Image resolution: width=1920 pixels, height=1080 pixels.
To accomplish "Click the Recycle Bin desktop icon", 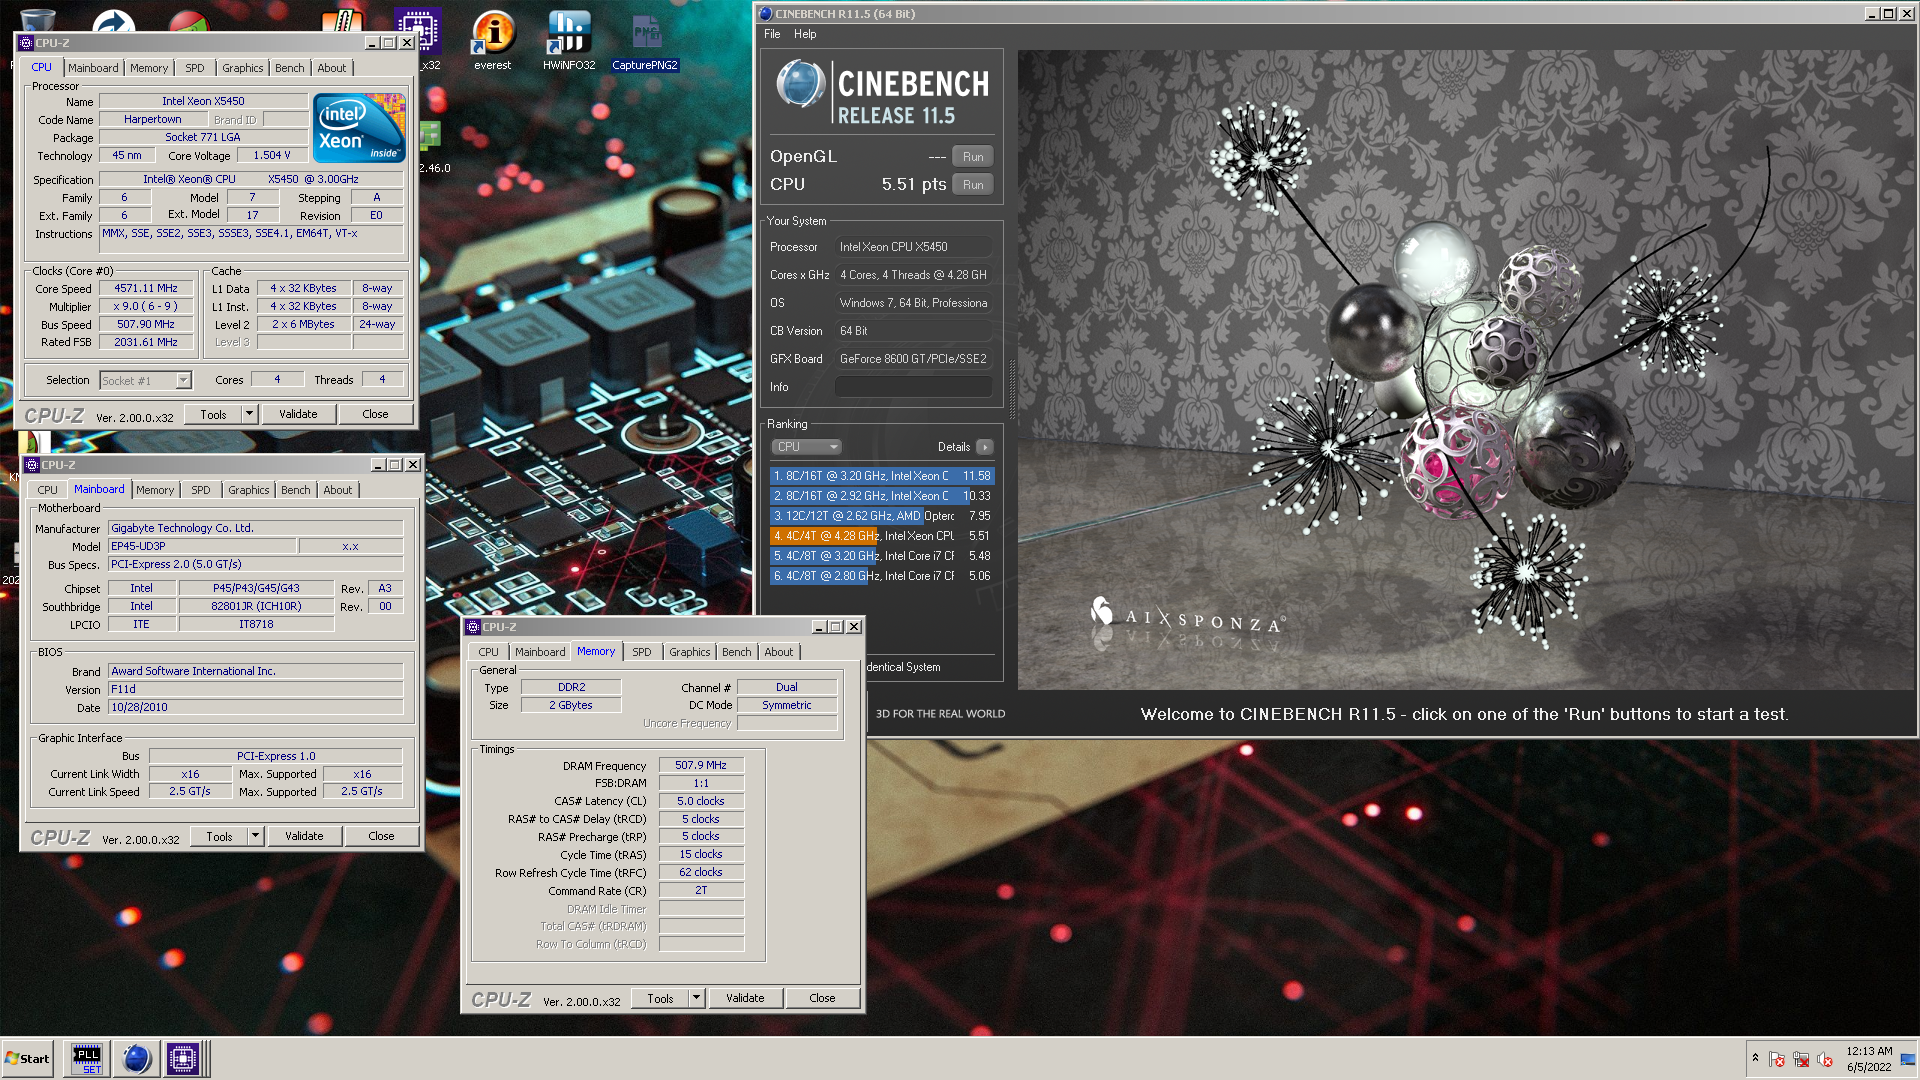I will 37,18.
